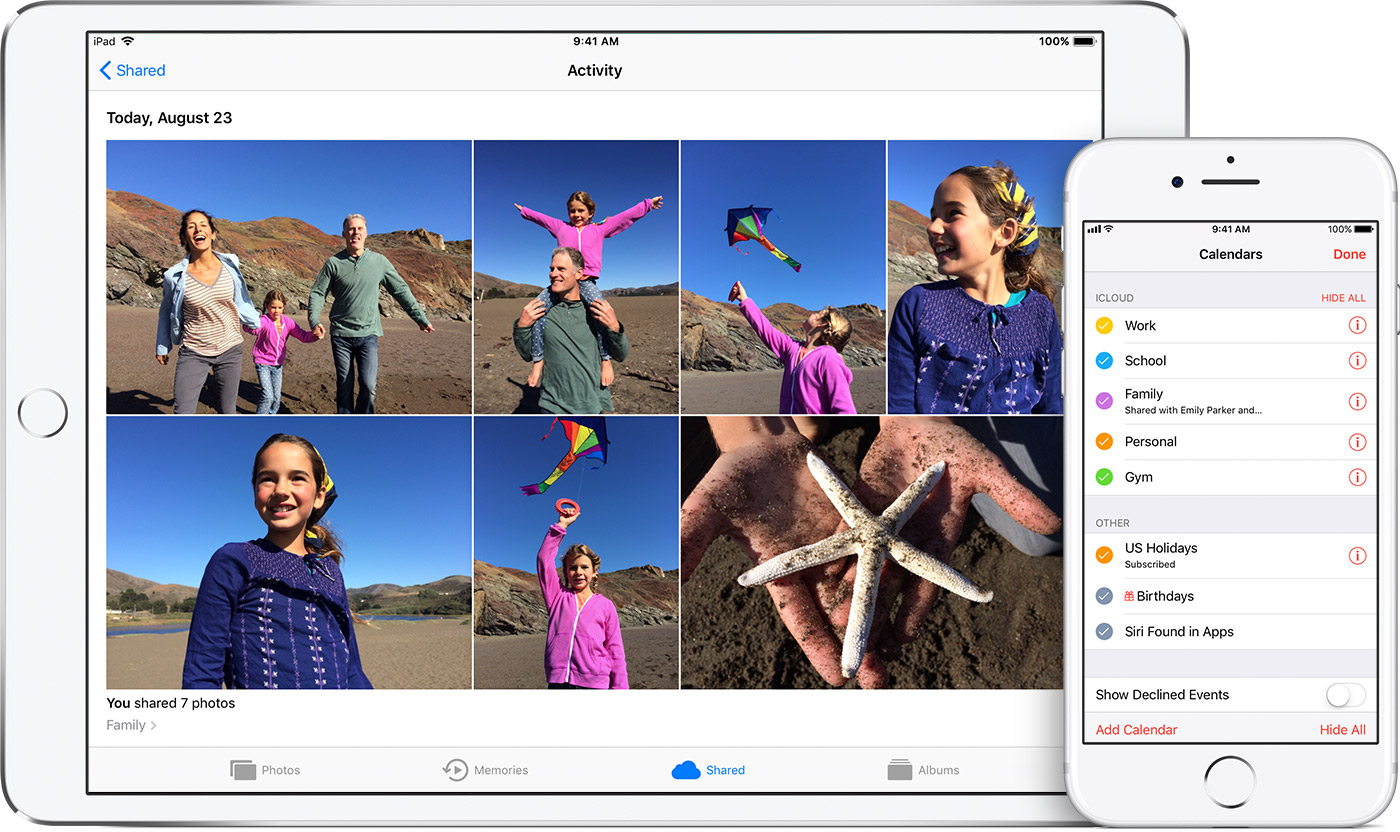Image resolution: width=1400 pixels, height=832 pixels.
Task: Tap the Birthdays gift icon
Action: coord(1129,596)
